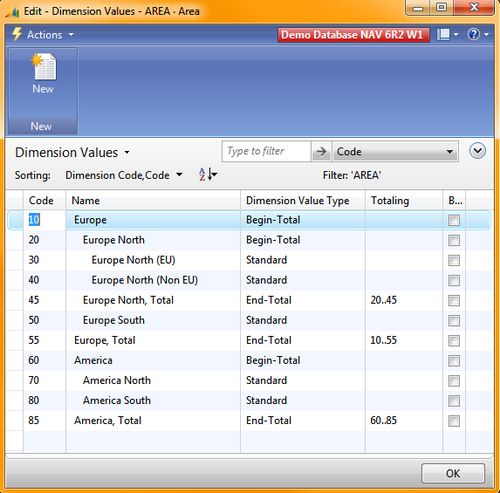500x493 pixels.
Task: Toggle Blocked checkbox for Europe South row
Action: click(454, 321)
